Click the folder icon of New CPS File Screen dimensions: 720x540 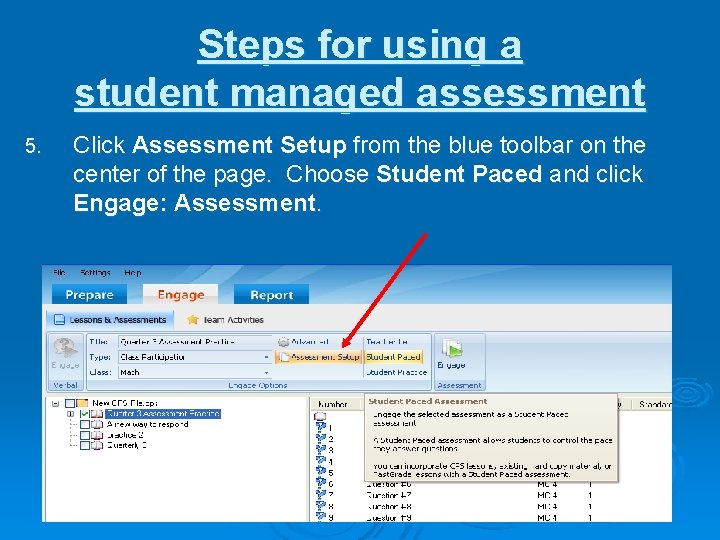82,403
